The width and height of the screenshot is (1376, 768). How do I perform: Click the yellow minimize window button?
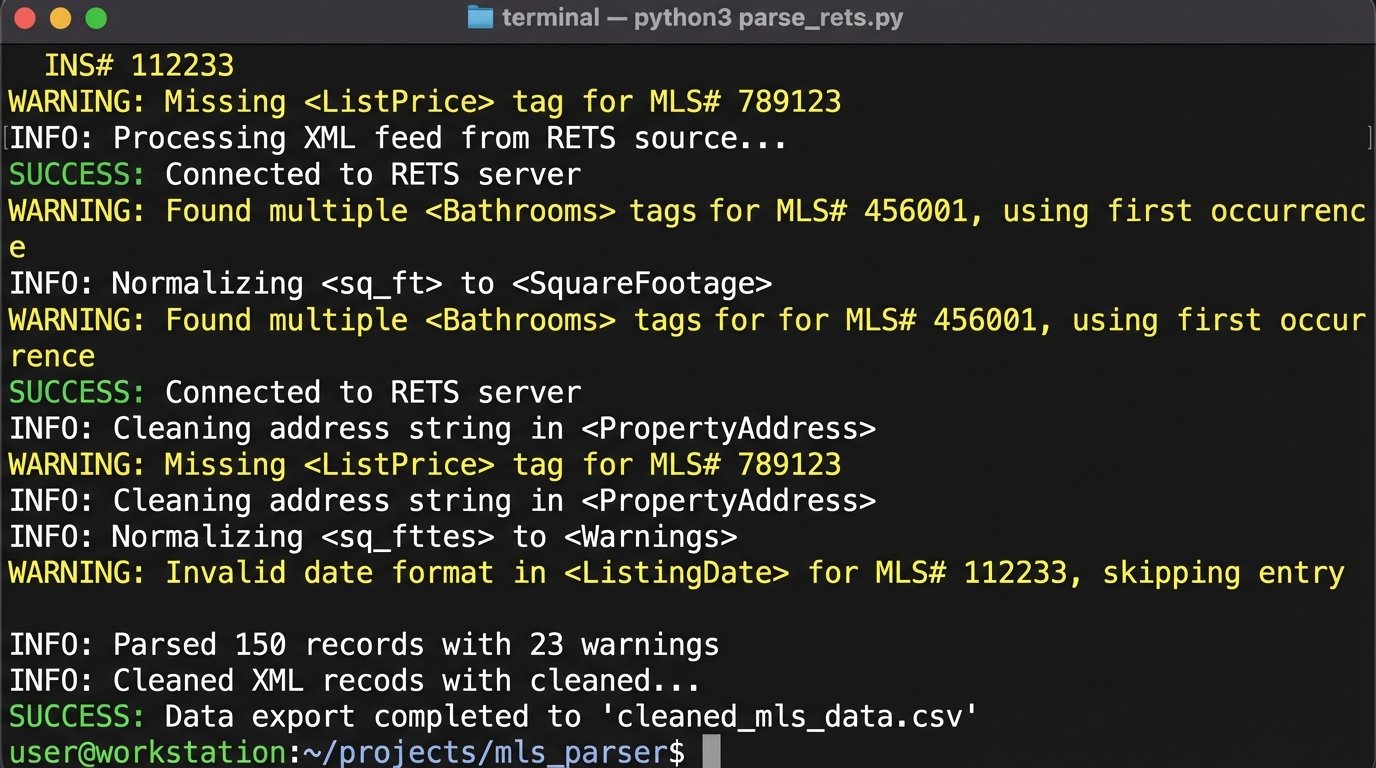click(x=60, y=18)
